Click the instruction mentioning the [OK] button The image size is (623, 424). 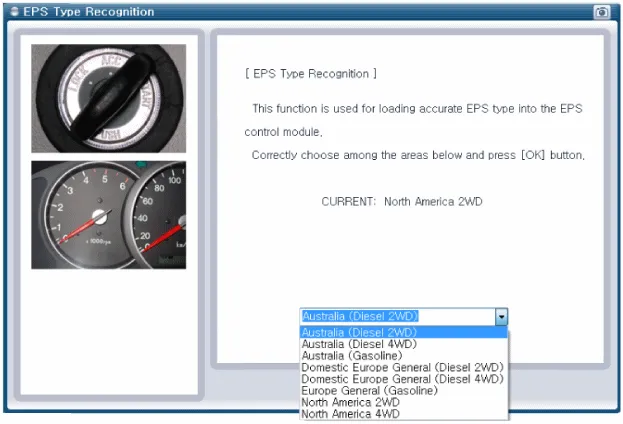tap(417, 155)
